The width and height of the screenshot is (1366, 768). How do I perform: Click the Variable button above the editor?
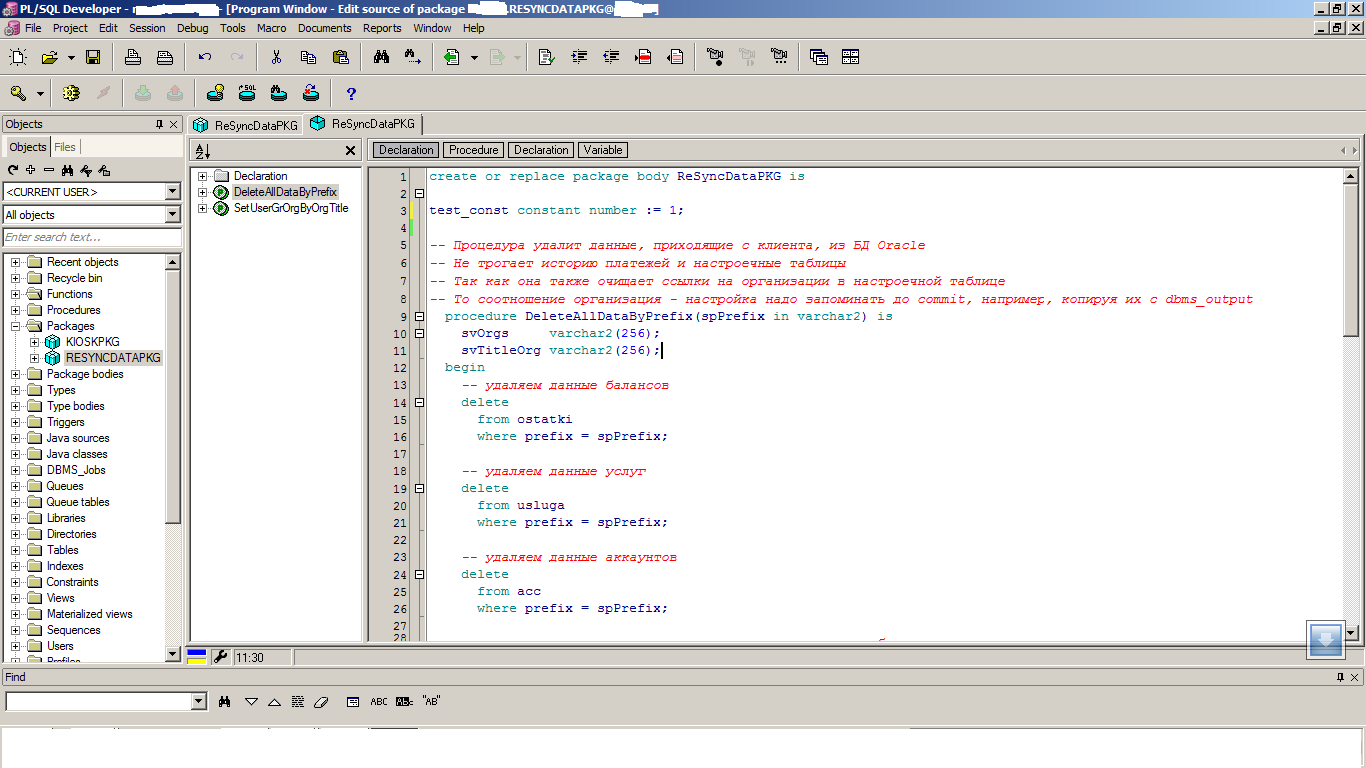click(x=603, y=150)
